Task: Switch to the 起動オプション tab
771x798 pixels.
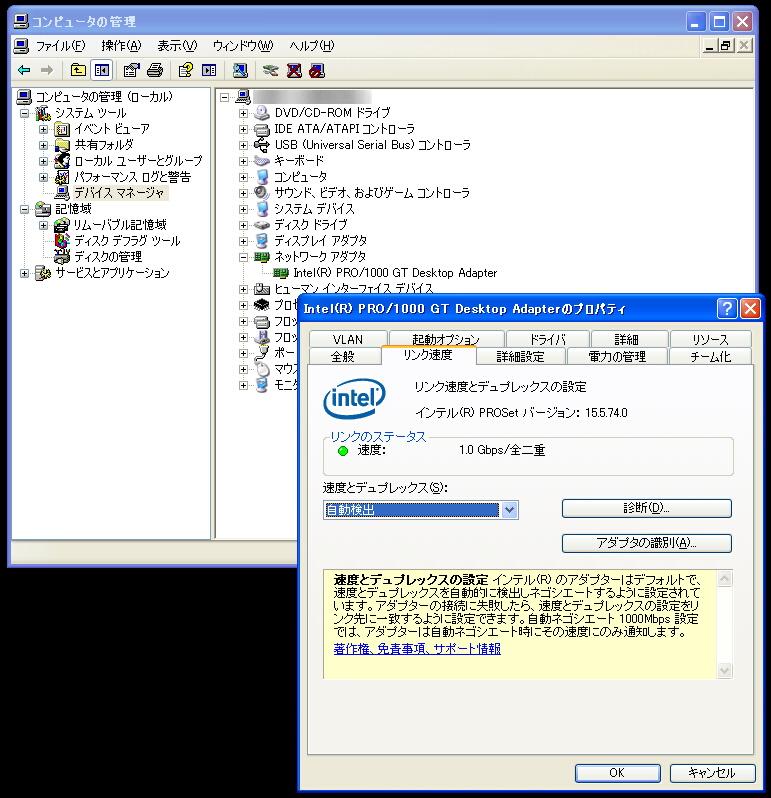Action: tap(446, 339)
